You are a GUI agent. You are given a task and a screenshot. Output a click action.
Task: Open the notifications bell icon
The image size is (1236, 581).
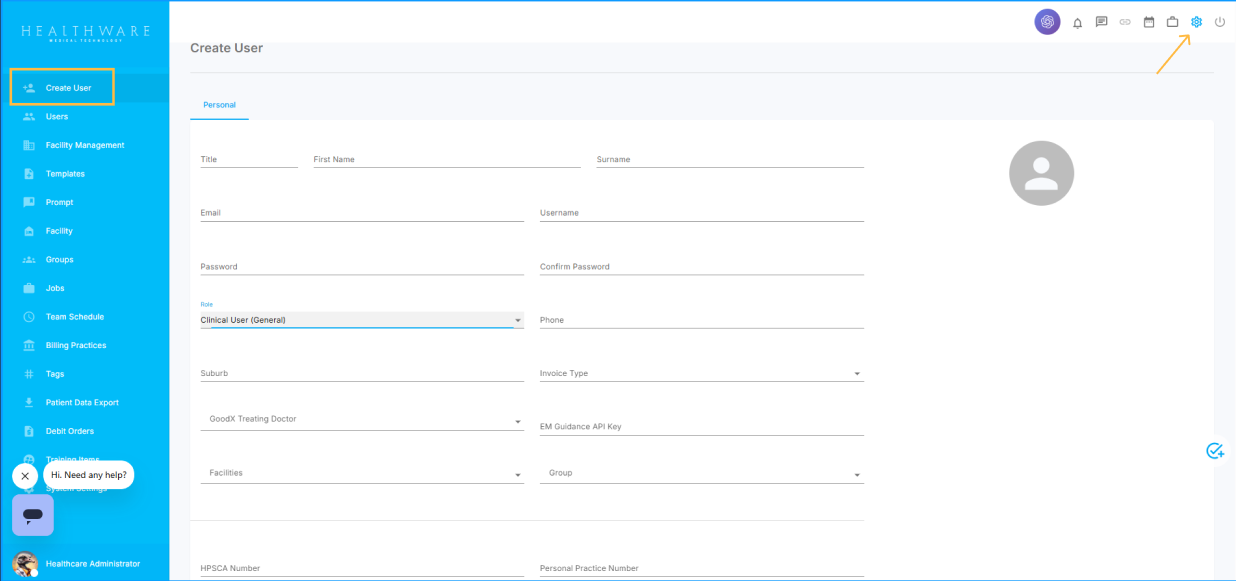coord(1077,22)
